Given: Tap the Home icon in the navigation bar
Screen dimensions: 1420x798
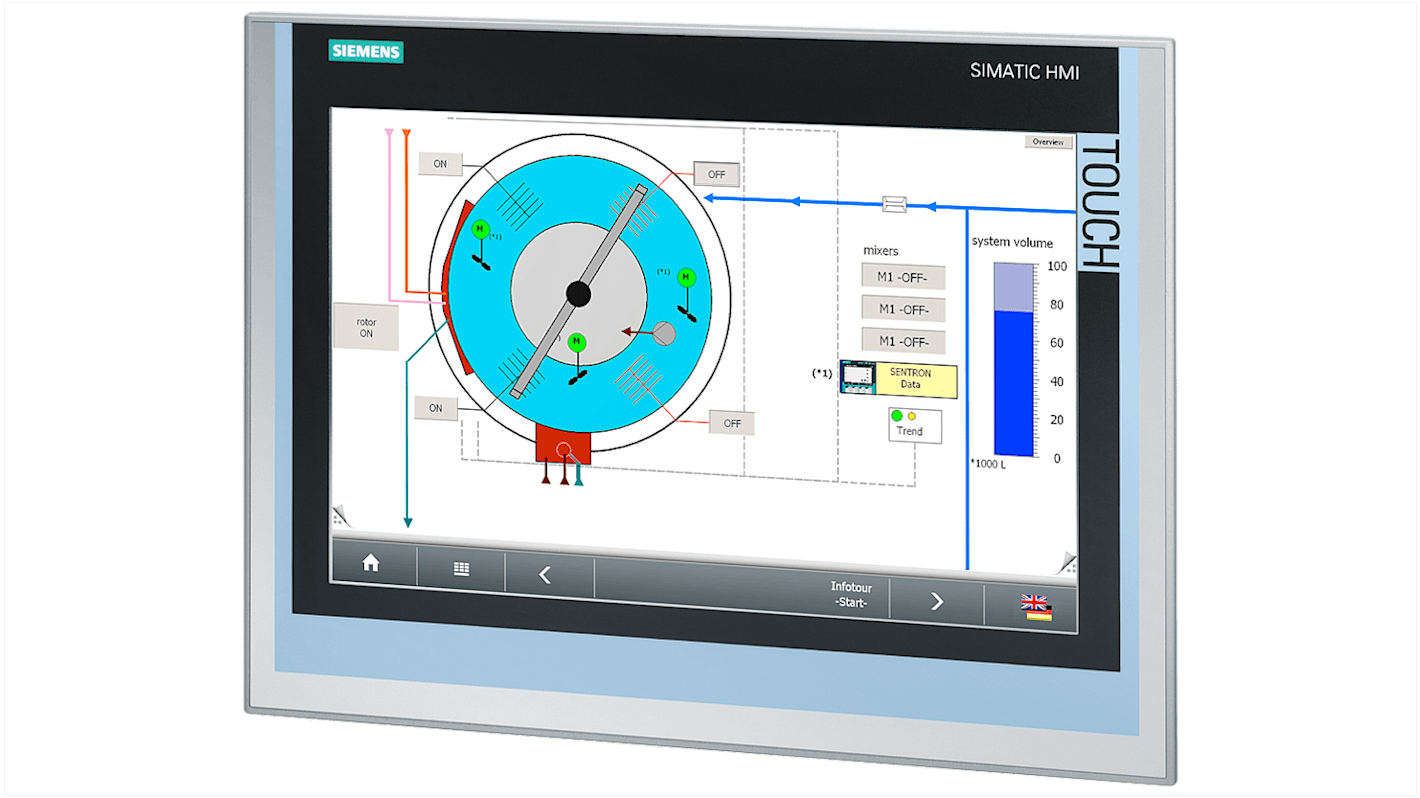Looking at the screenshot, I should 372,565.
